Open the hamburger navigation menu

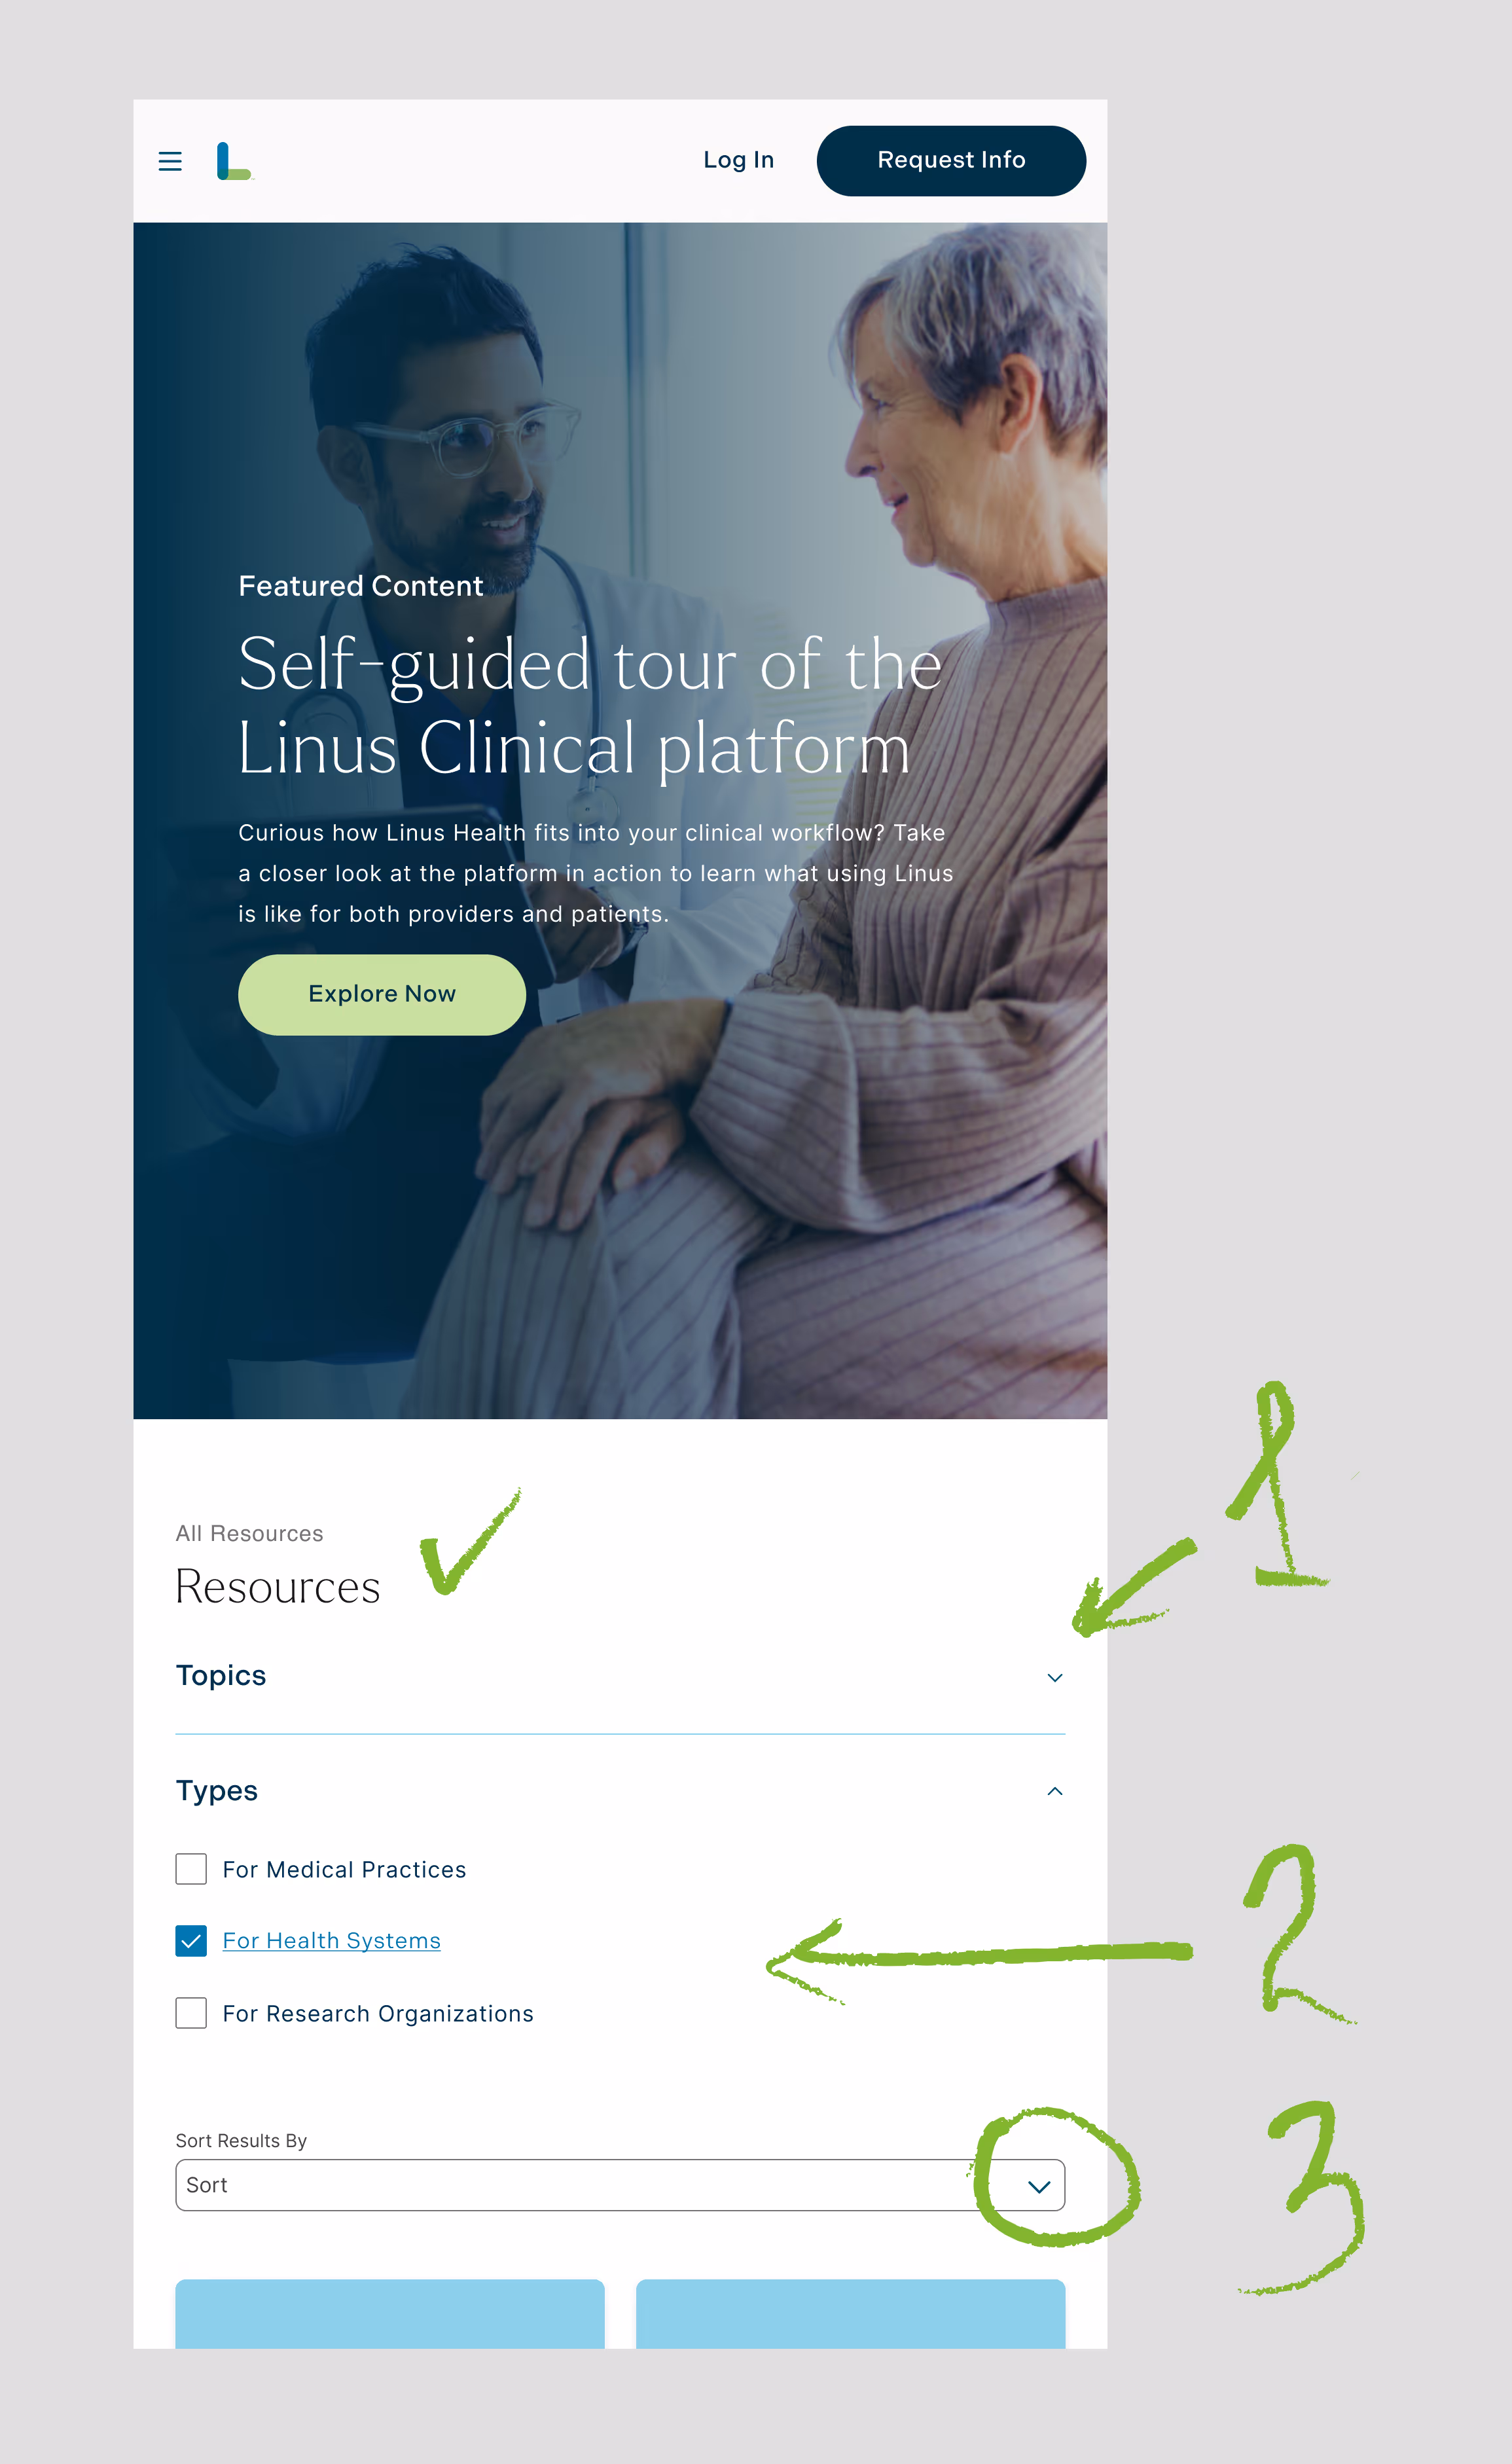[x=170, y=161]
